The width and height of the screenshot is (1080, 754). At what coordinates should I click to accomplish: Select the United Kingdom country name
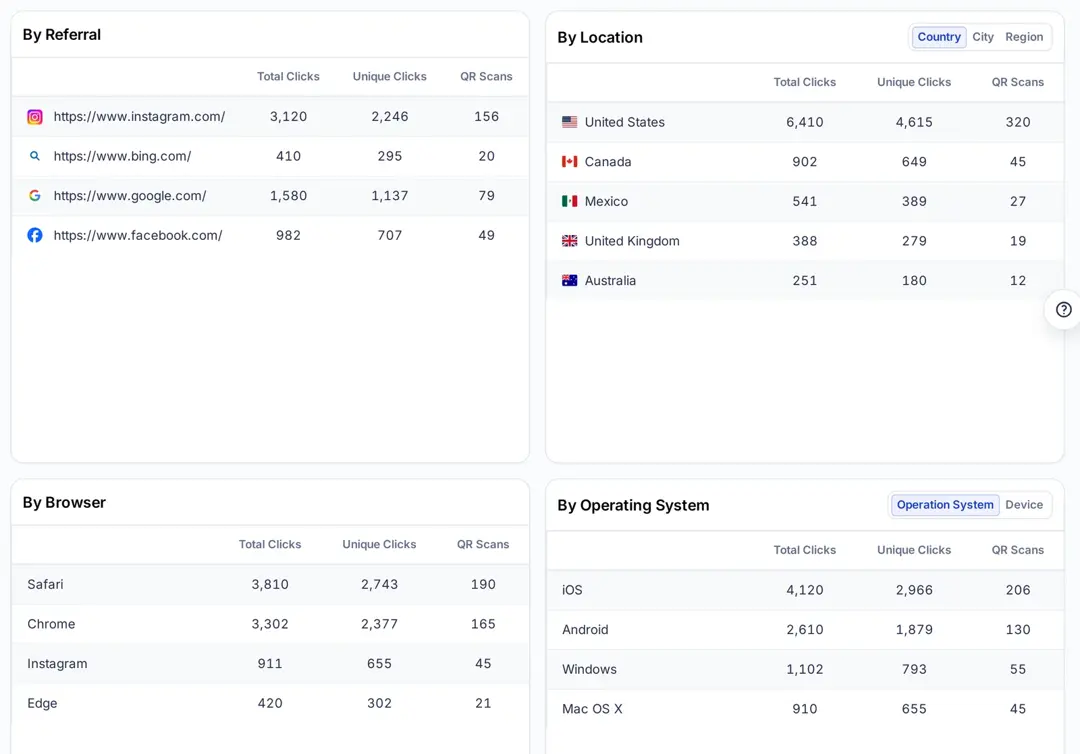tap(632, 241)
